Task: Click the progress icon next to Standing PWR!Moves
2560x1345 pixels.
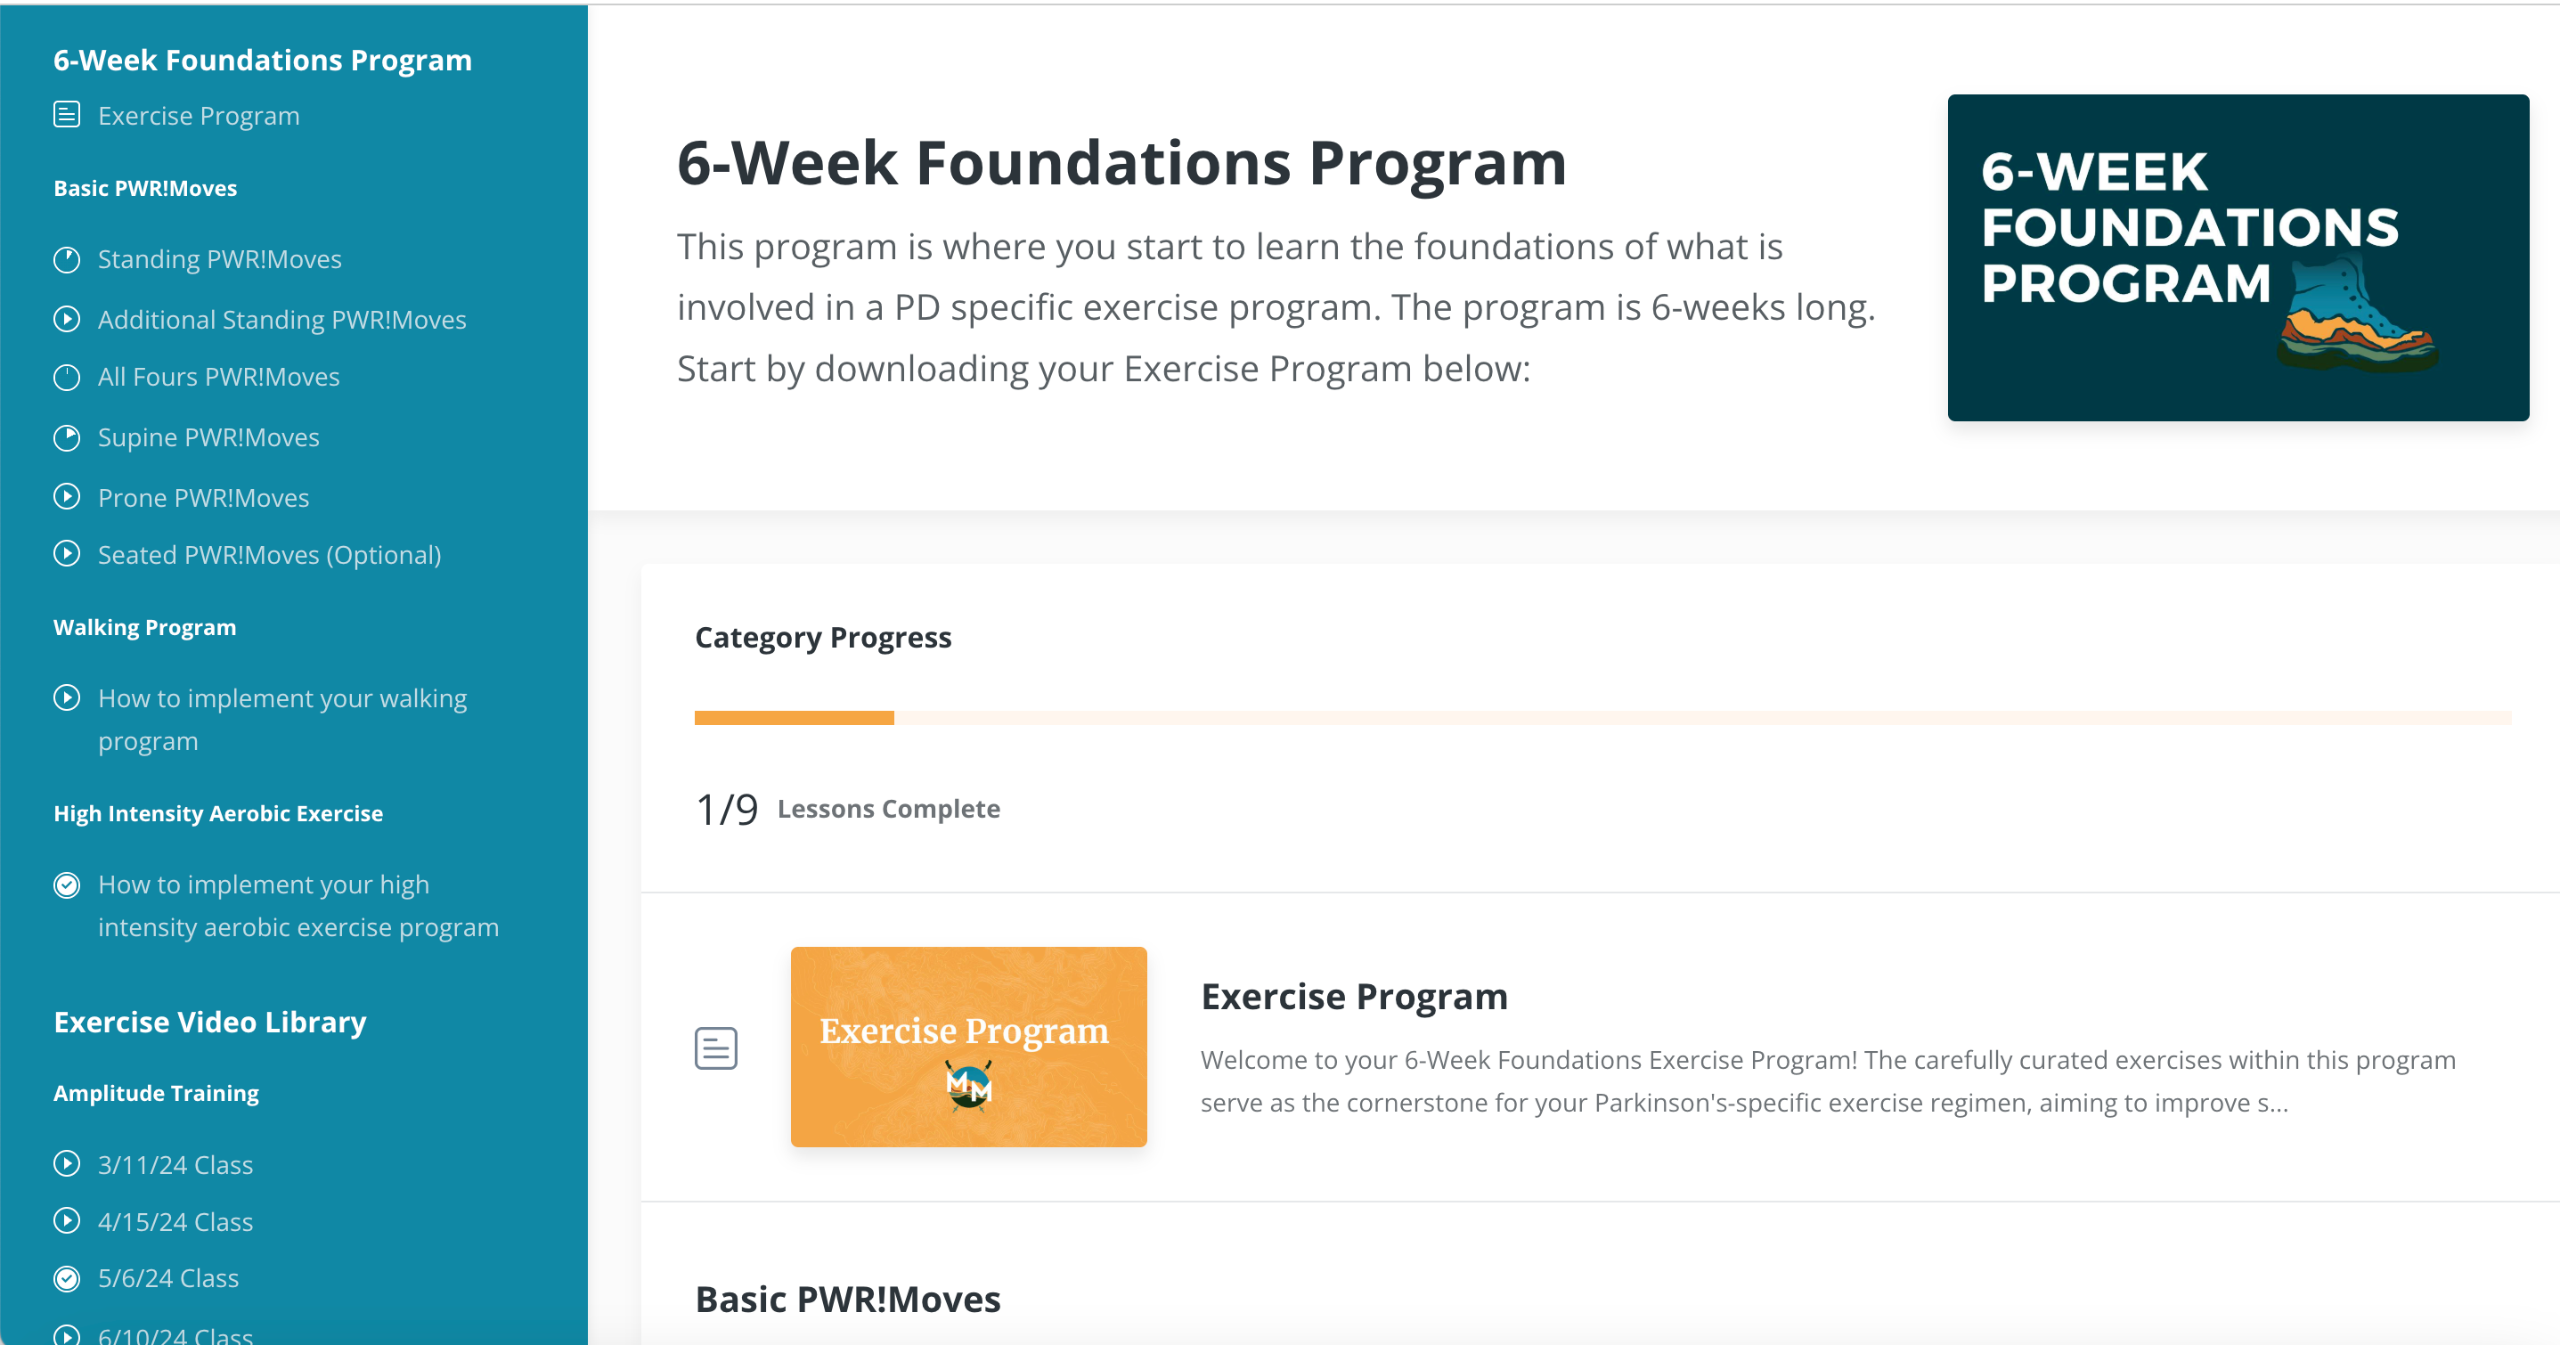Action: pos(67,260)
